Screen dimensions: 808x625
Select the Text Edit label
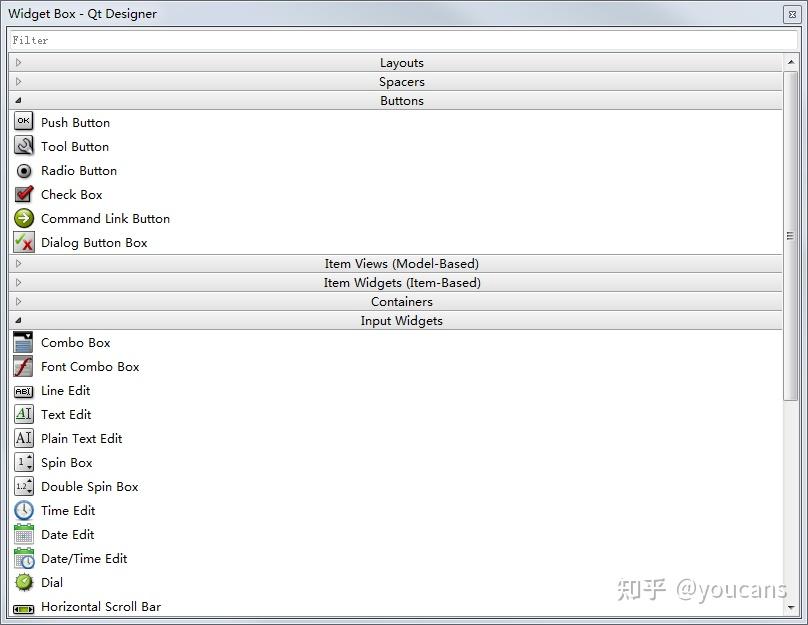[66, 415]
